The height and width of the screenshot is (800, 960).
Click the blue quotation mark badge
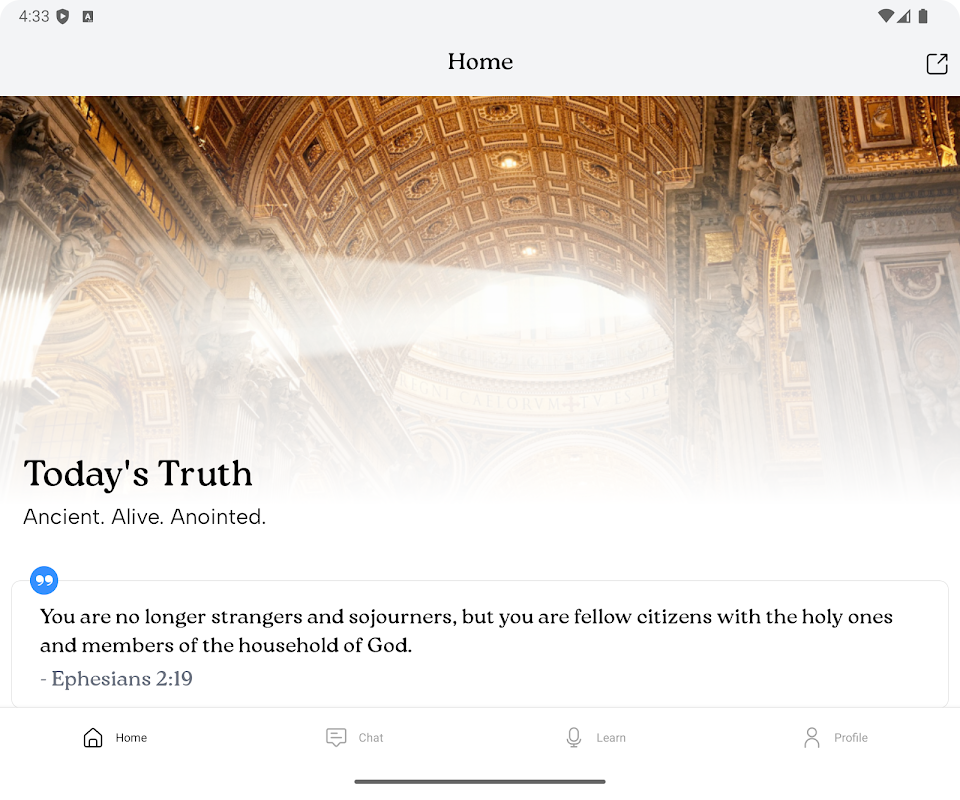[x=44, y=580]
